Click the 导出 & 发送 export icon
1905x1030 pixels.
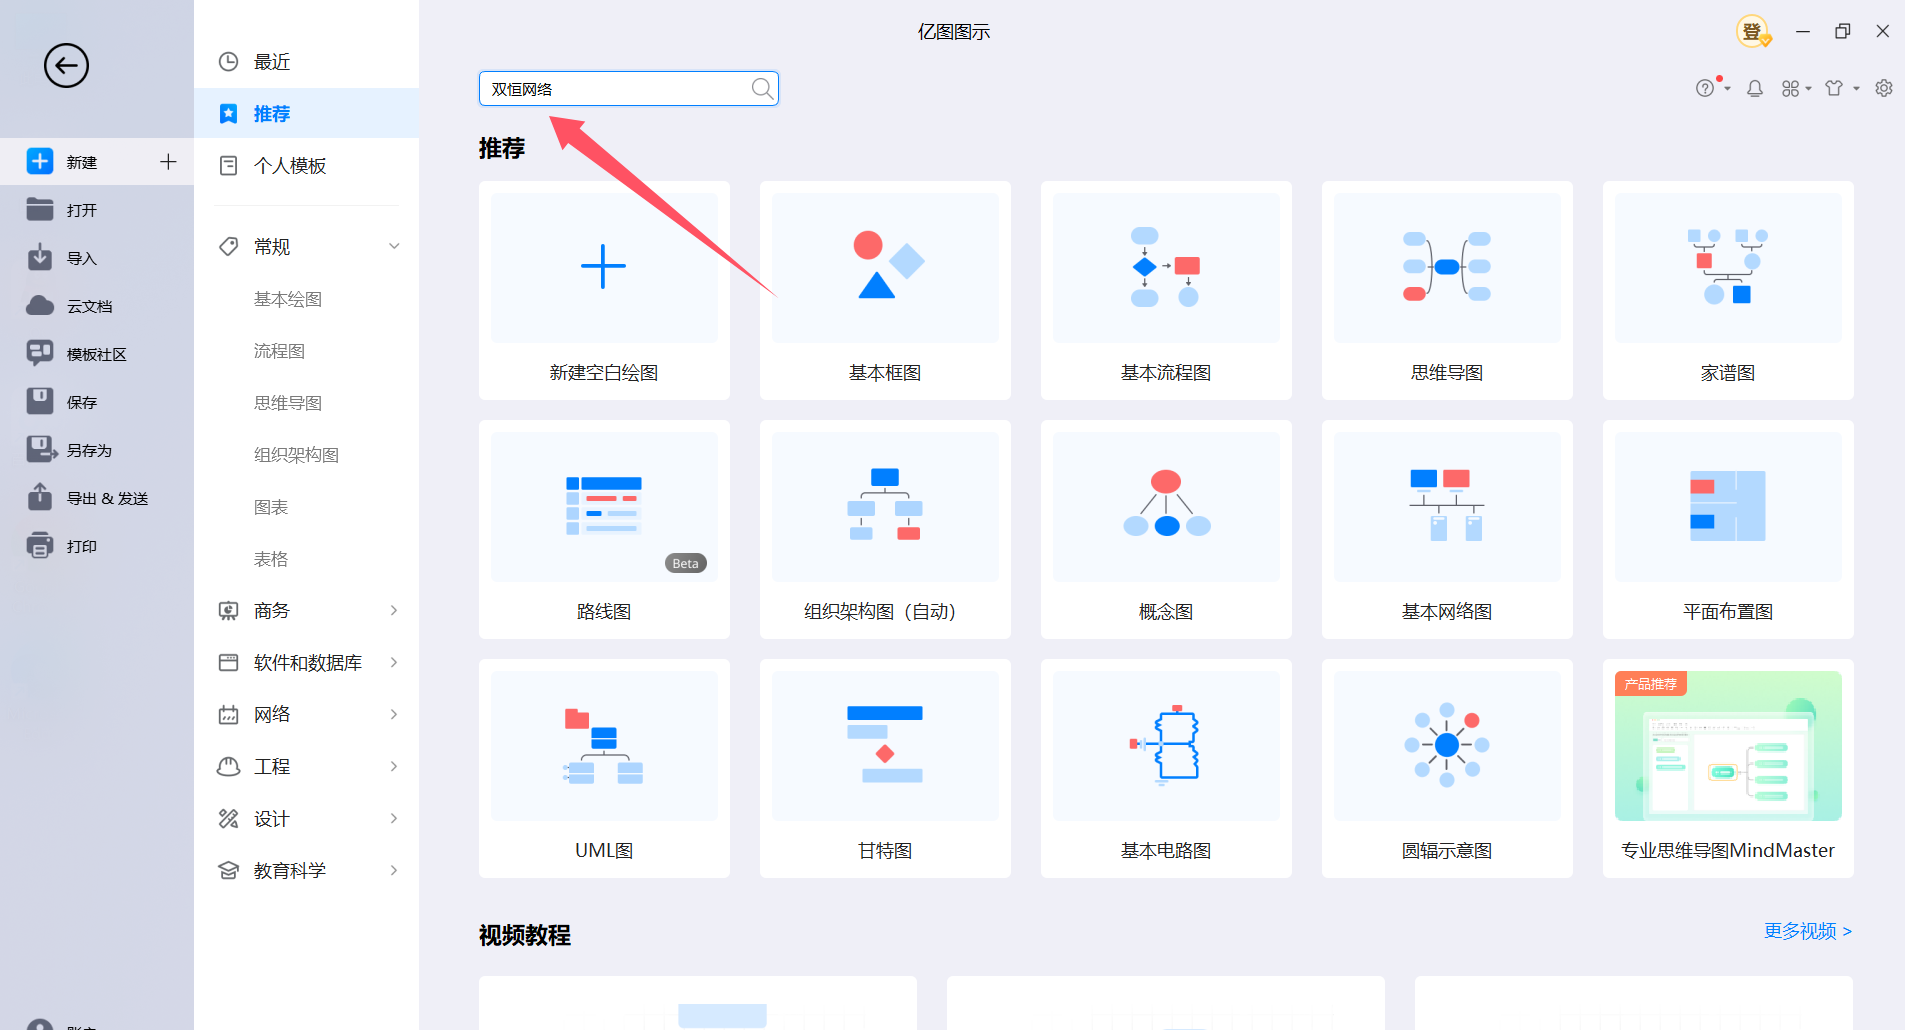click(40, 497)
